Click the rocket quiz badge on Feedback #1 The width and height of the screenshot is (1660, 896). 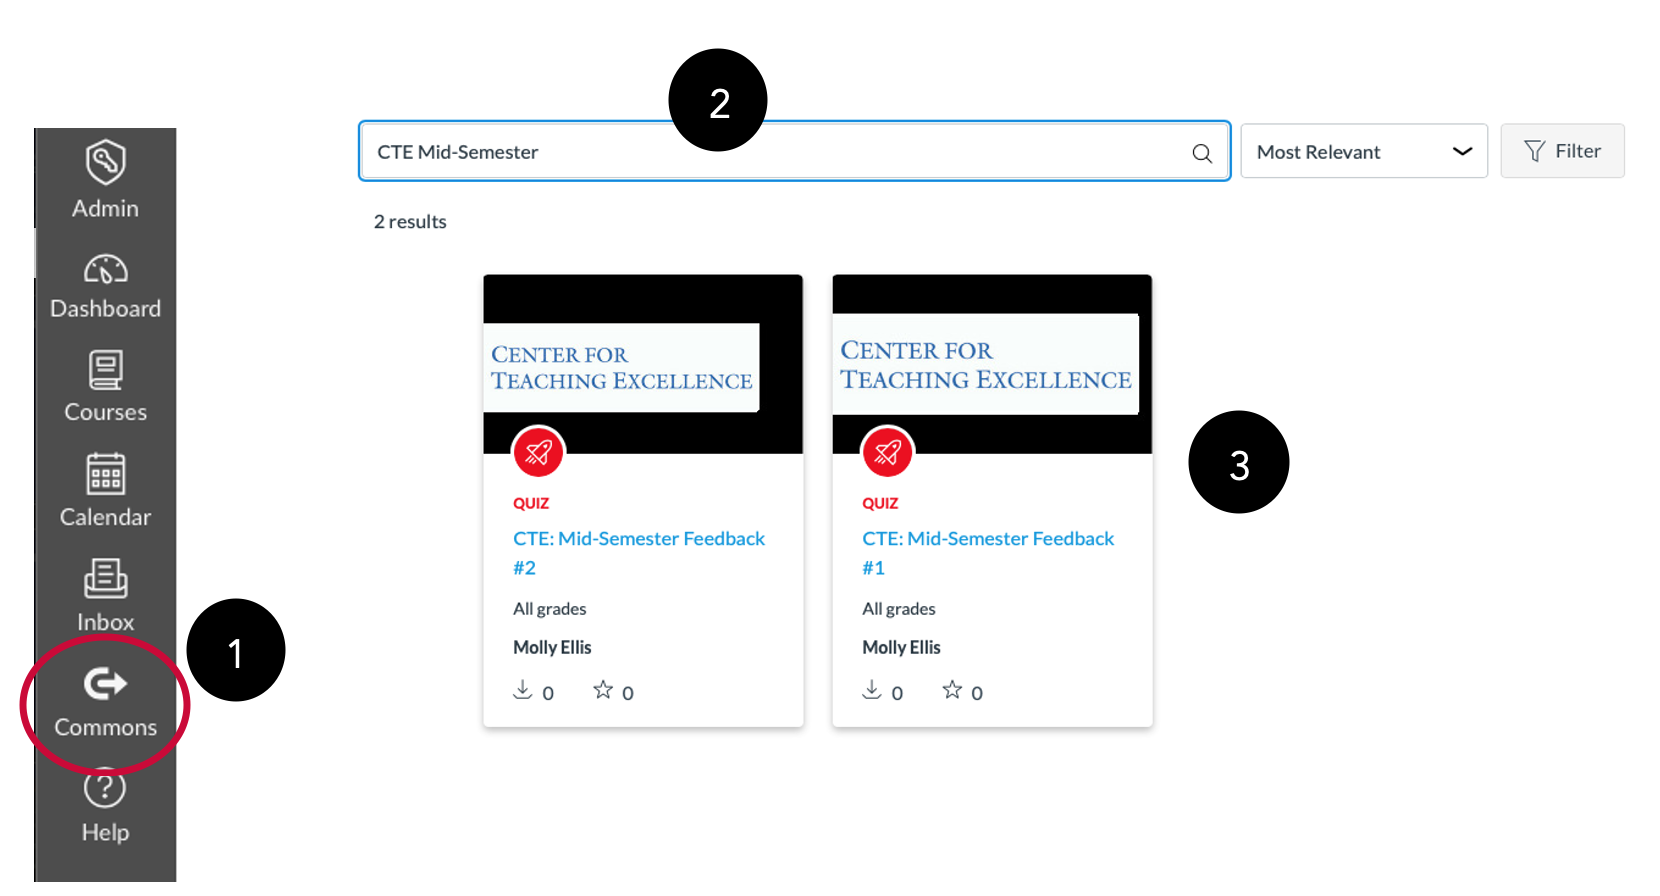tap(887, 453)
